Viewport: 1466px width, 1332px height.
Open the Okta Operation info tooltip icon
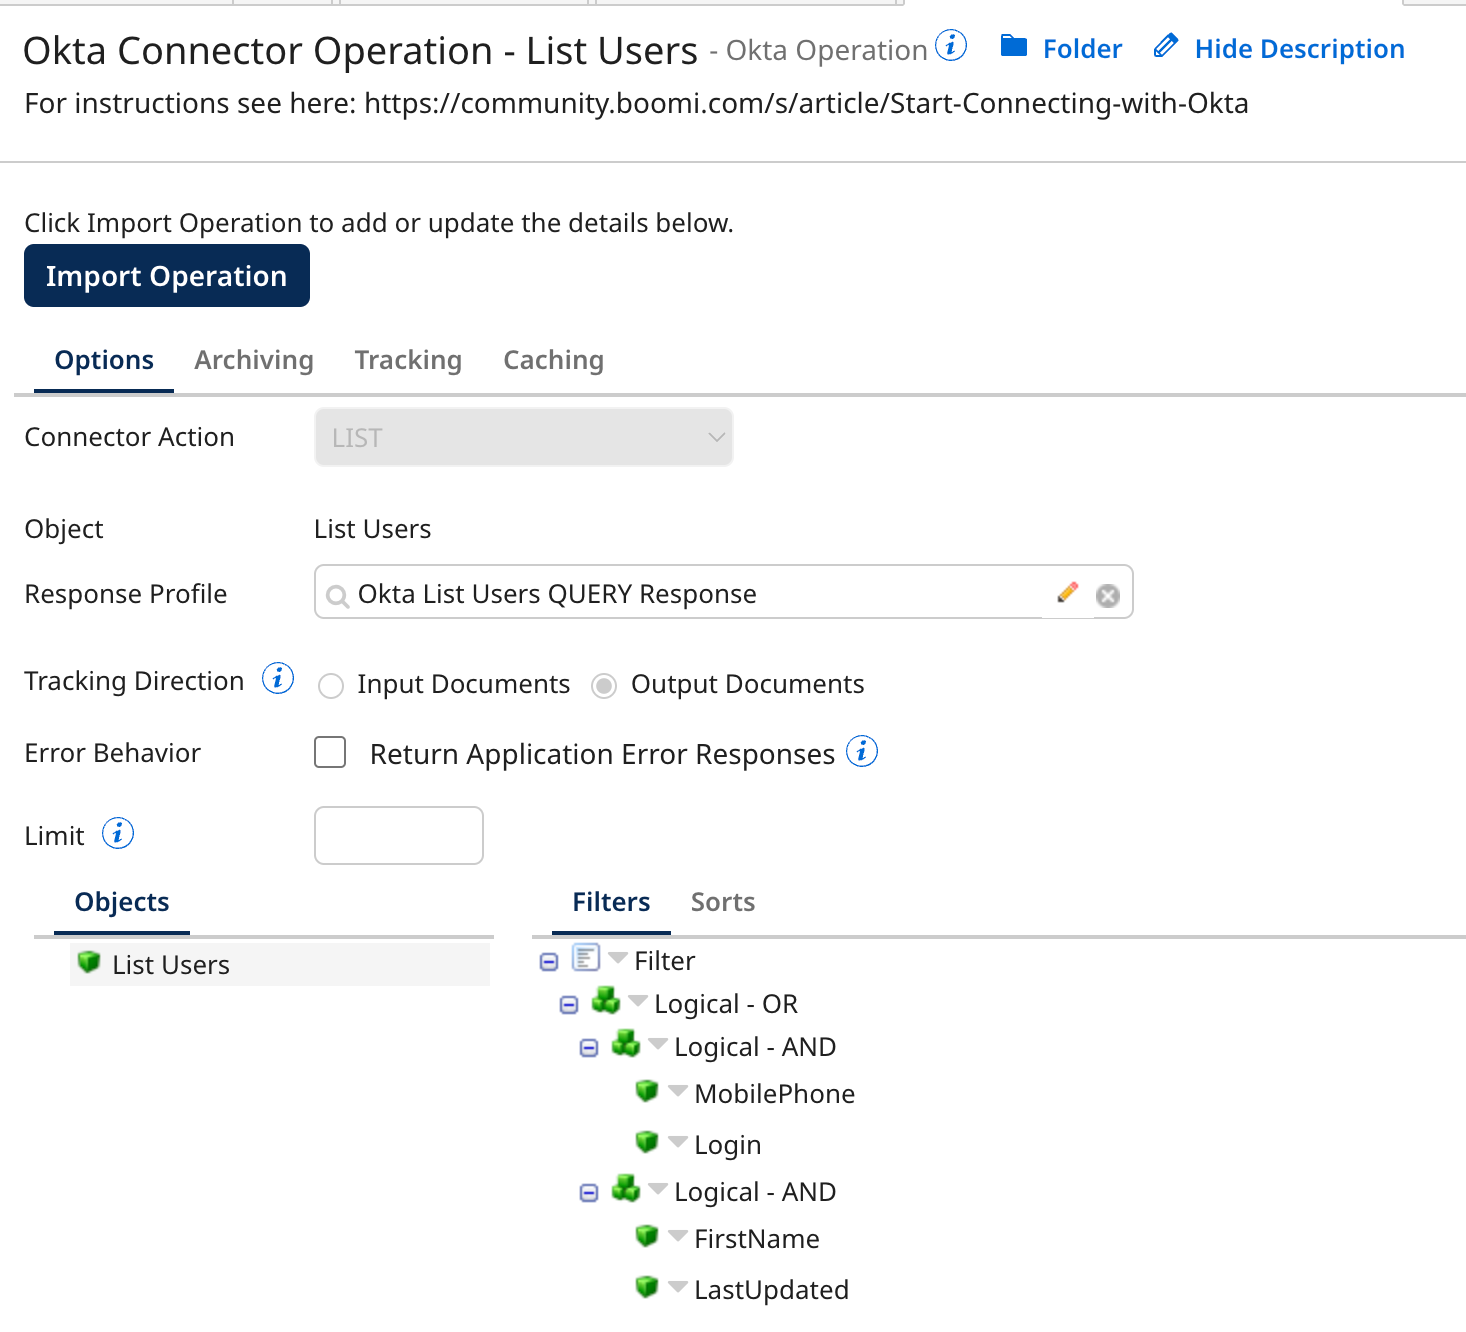[x=952, y=46]
